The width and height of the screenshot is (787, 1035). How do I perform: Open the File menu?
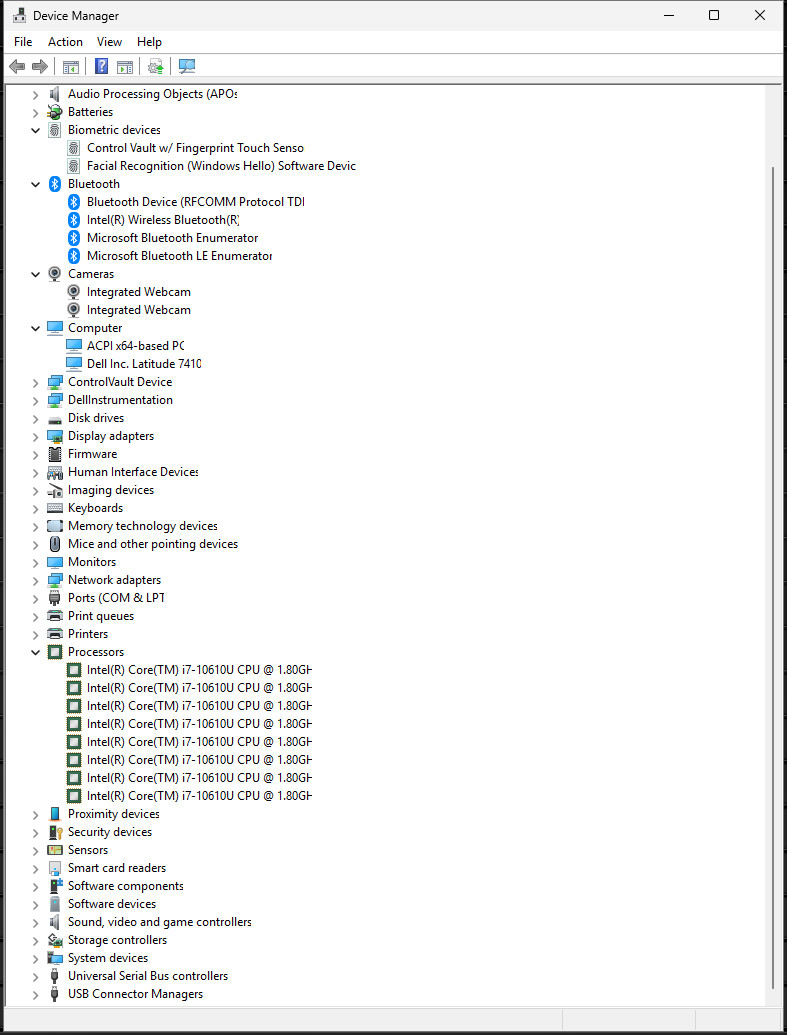point(23,42)
